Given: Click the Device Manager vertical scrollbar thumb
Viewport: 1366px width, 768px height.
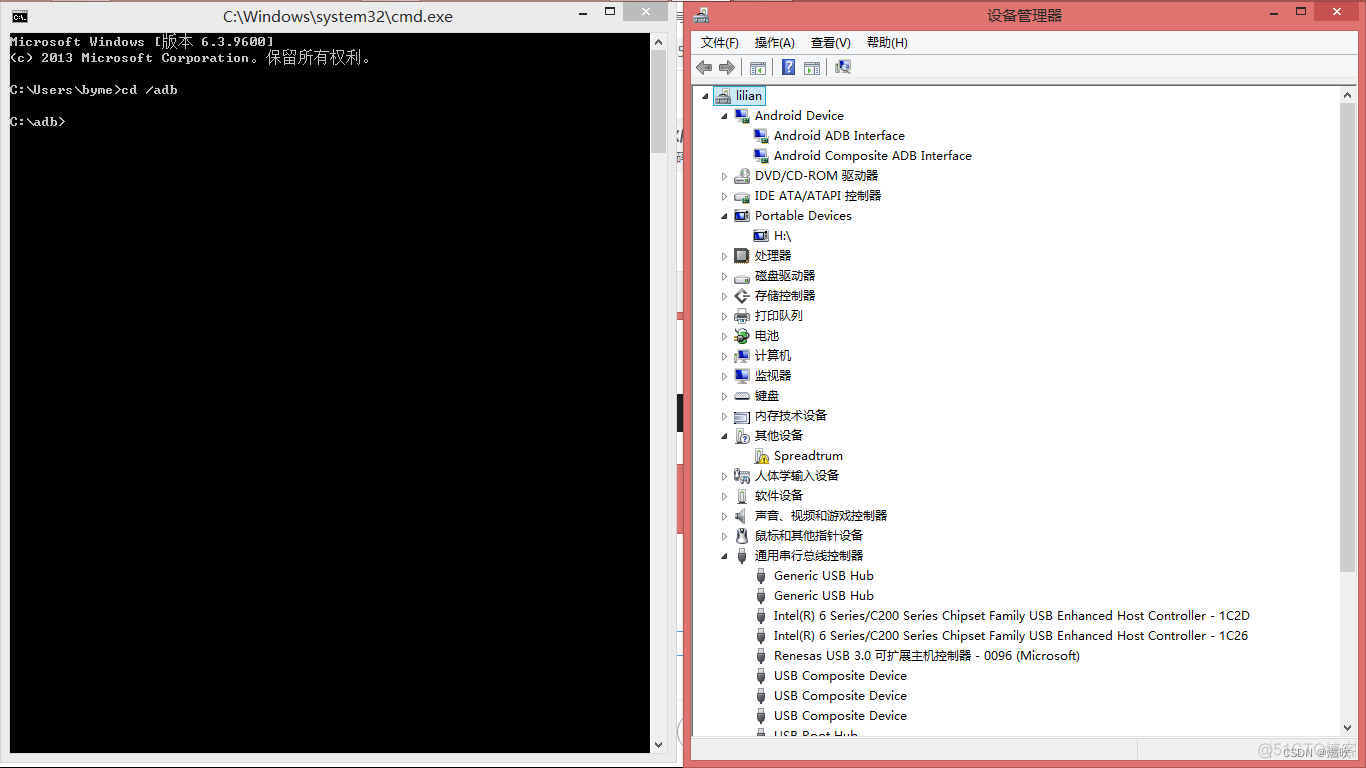Looking at the screenshot, I should [1348, 336].
